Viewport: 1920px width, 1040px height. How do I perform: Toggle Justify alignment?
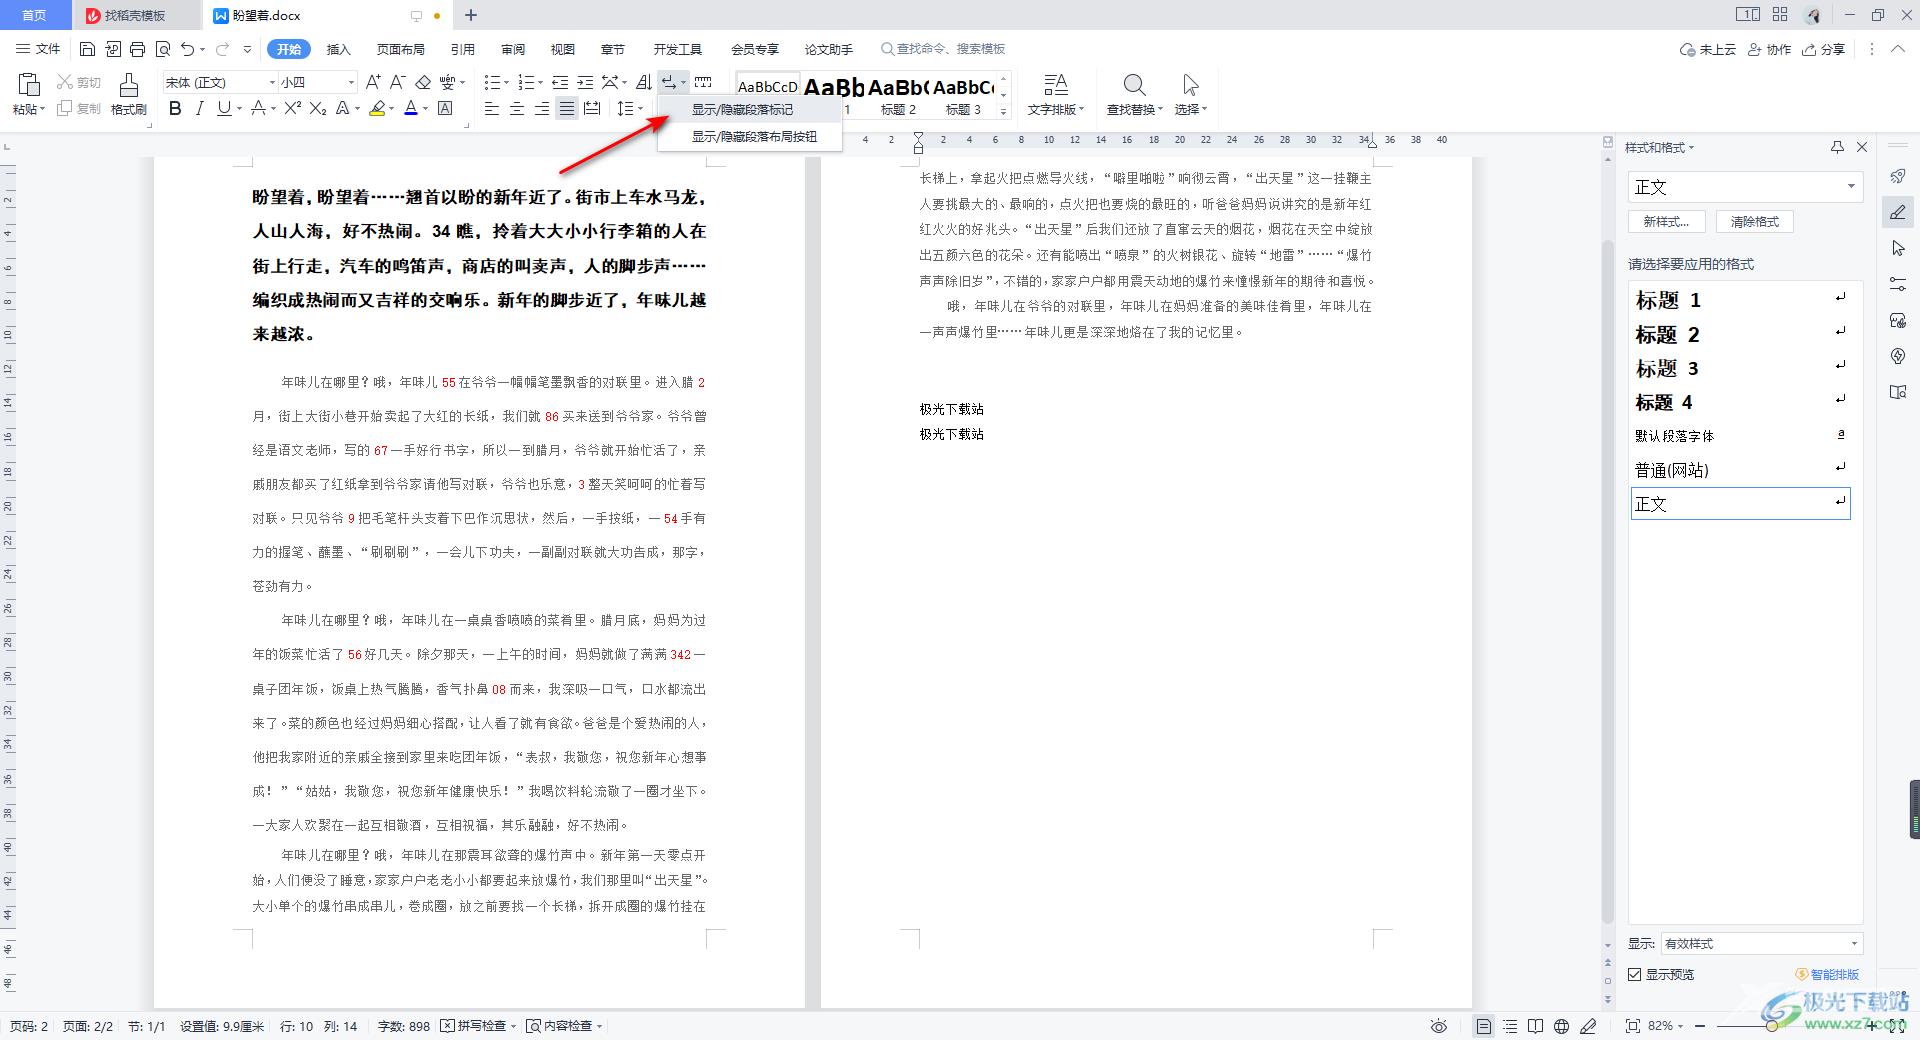tap(567, 108)
